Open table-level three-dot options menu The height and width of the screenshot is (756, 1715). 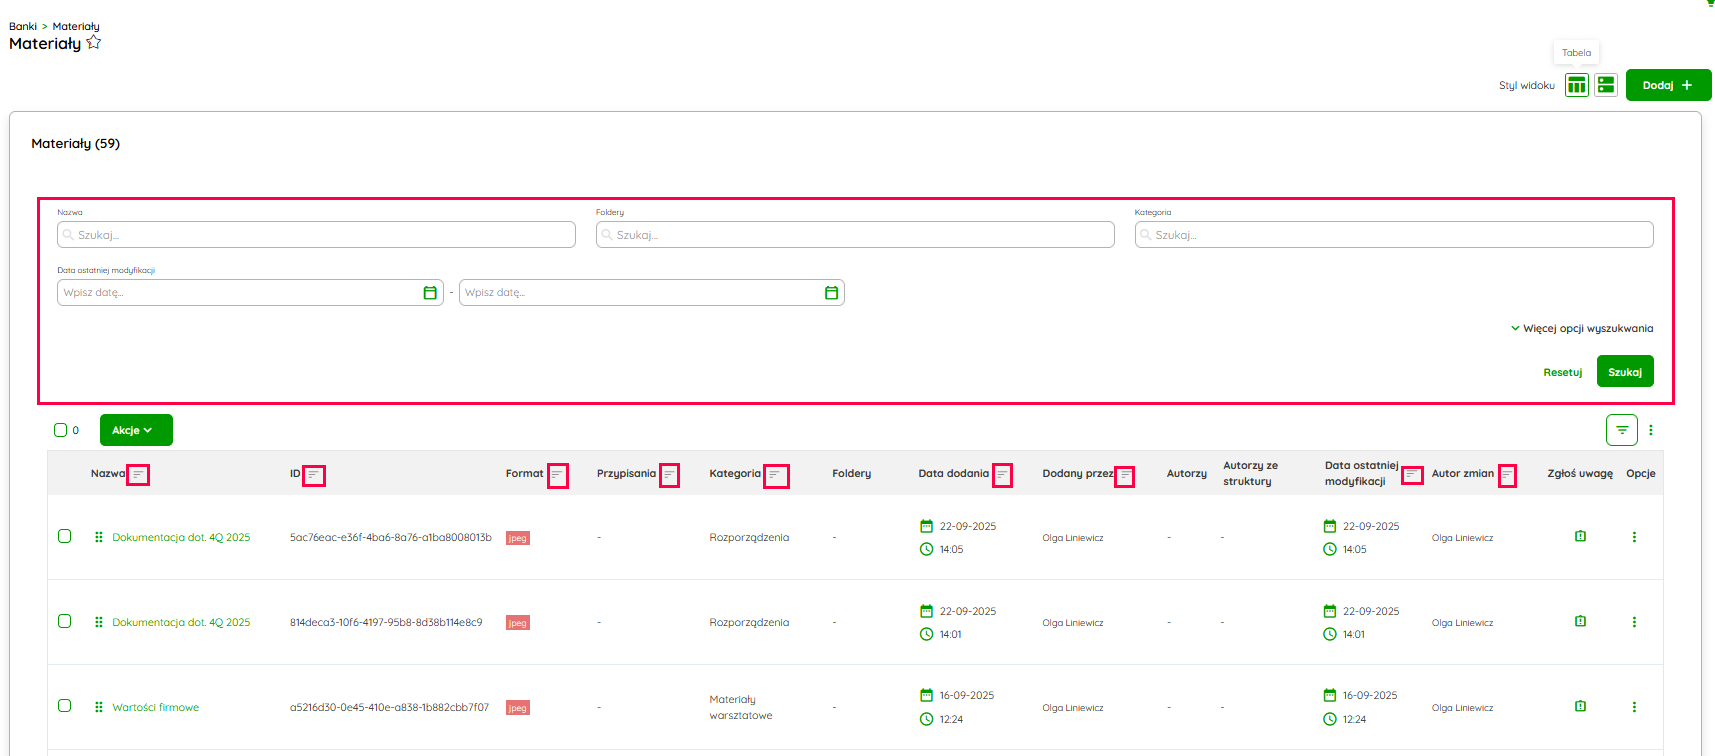1651,430
